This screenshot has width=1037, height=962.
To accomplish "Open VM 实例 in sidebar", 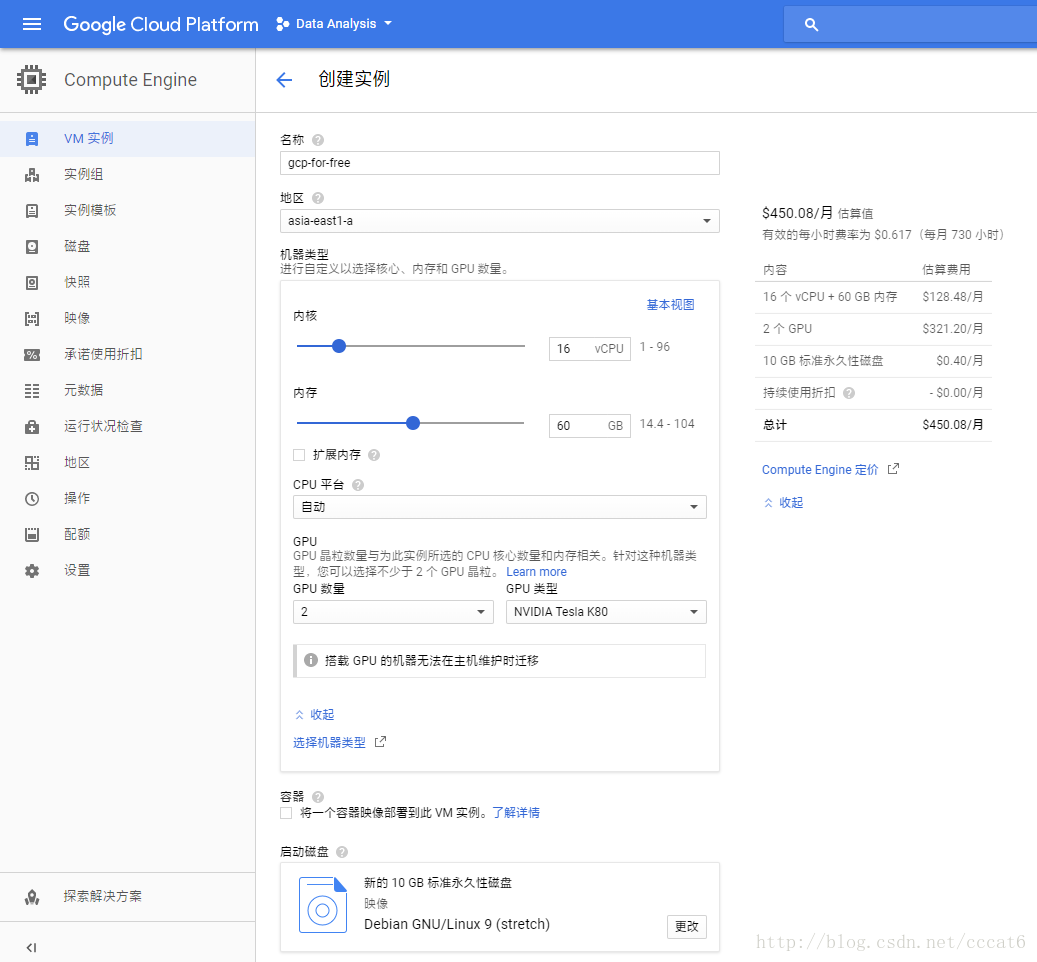I will [127, 139].
